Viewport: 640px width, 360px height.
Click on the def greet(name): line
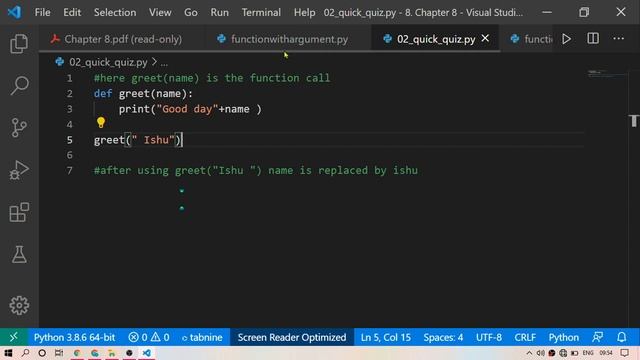pos(143,93)
